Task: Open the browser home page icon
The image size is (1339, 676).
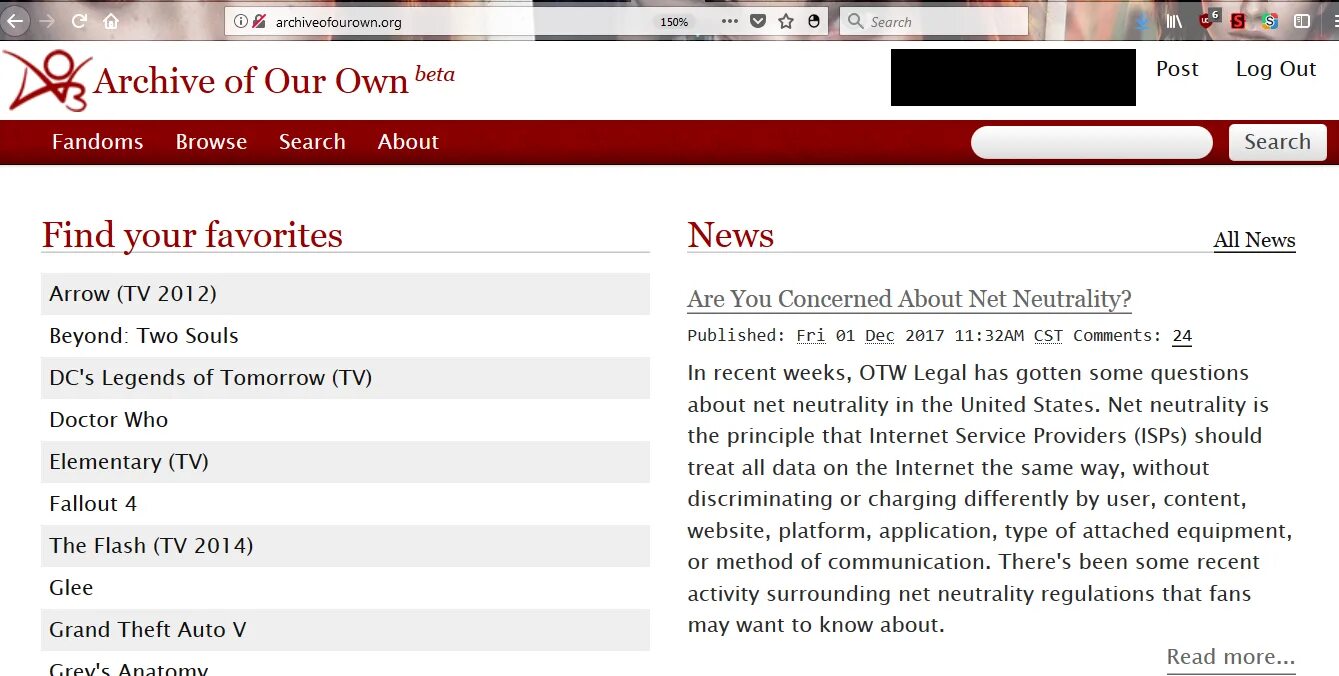Action: pos(111,21)
